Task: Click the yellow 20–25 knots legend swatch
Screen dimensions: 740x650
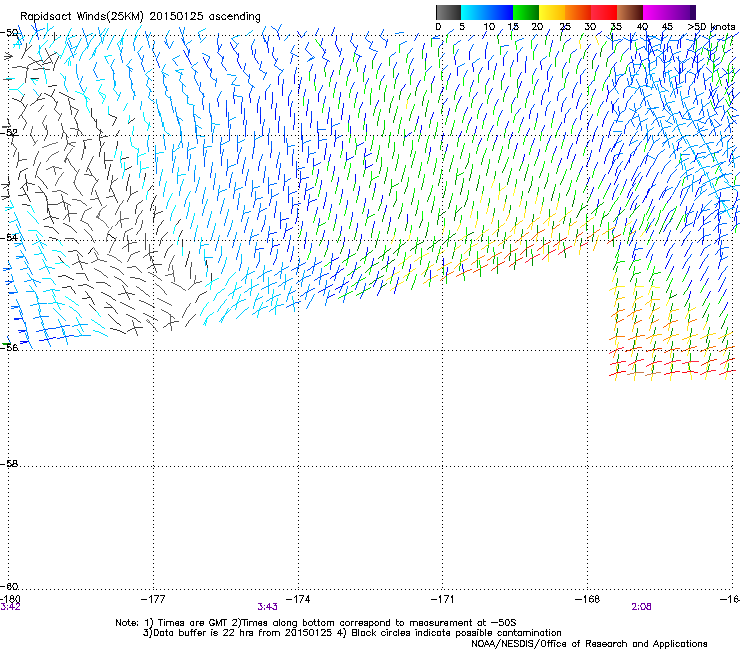Action: coord(552,12)
